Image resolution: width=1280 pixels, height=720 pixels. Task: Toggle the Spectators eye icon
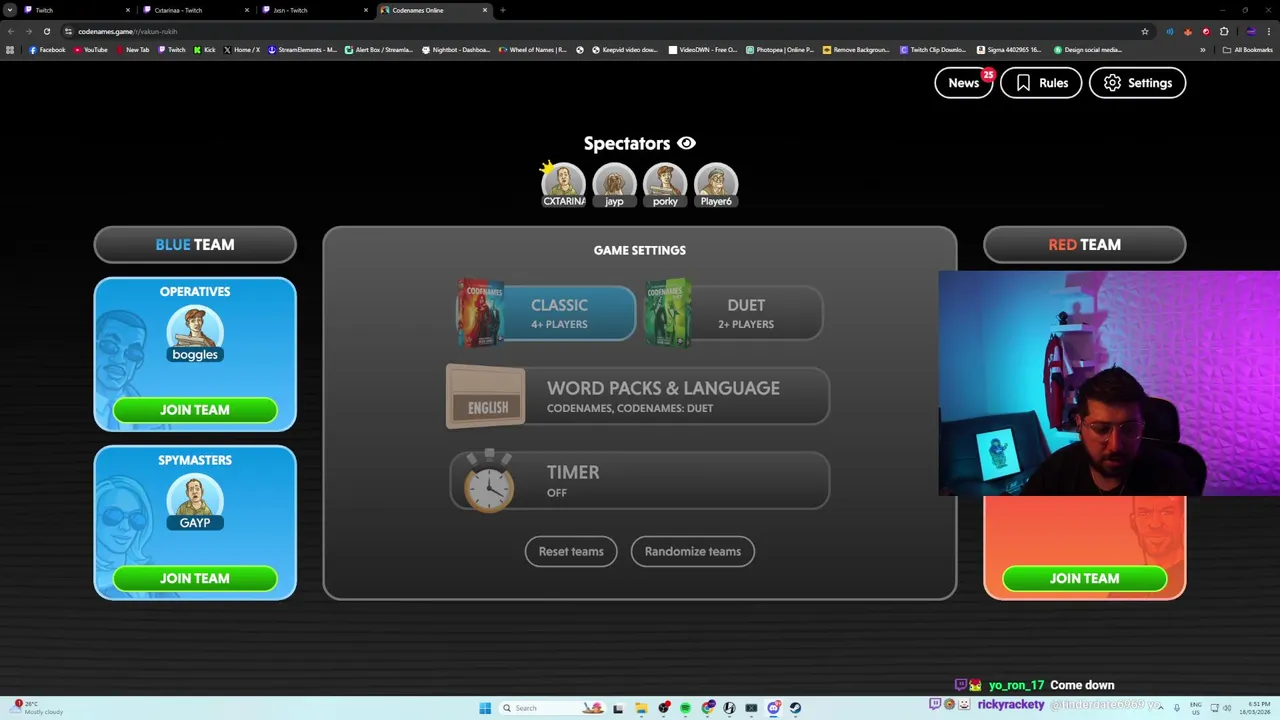[x=686, y=144]
